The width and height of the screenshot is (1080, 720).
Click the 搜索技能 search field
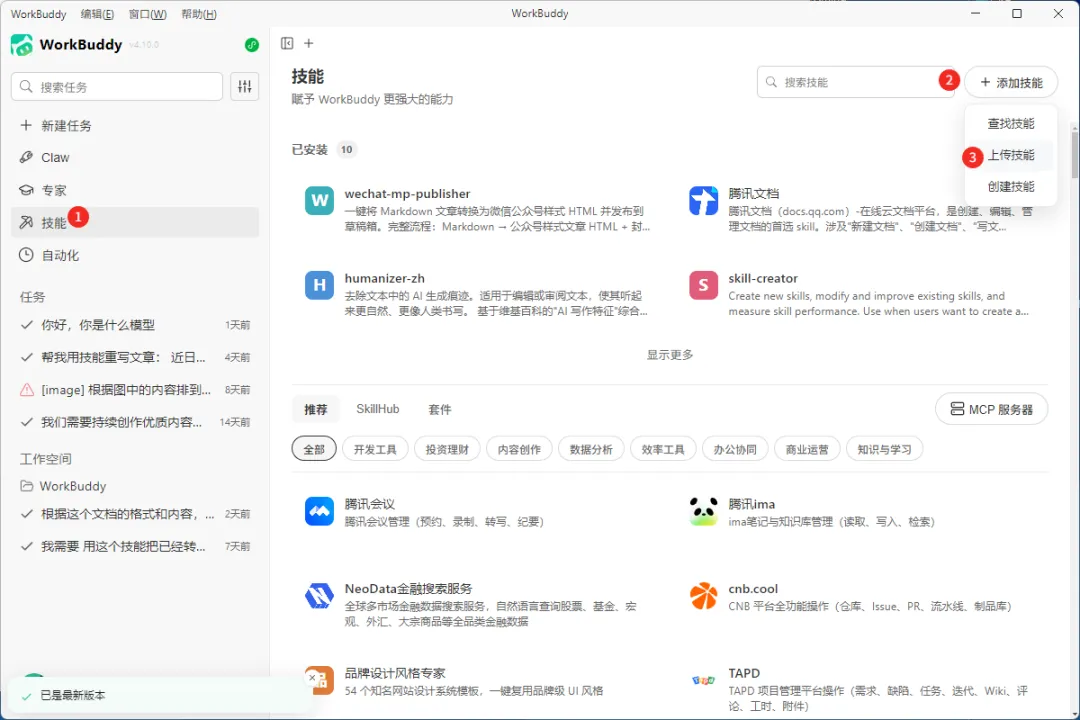pos(855,82)
